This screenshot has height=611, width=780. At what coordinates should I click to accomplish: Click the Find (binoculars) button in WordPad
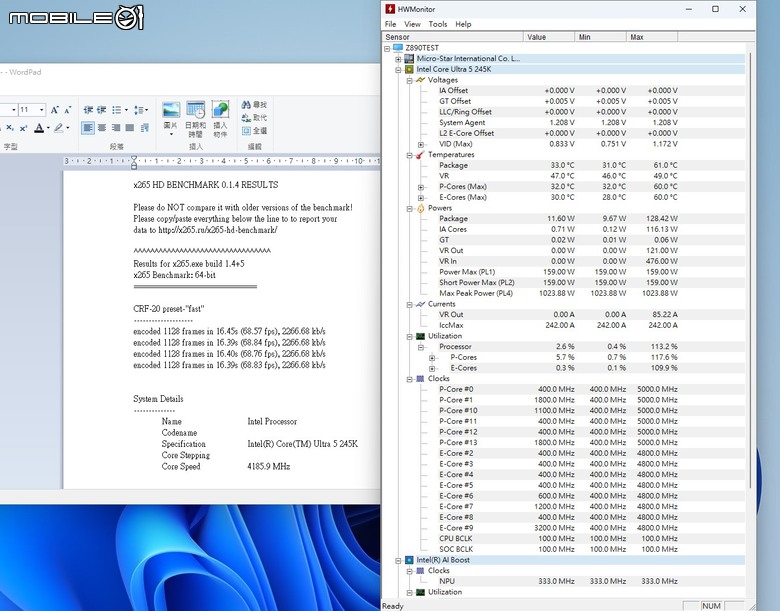click(254, 104)
